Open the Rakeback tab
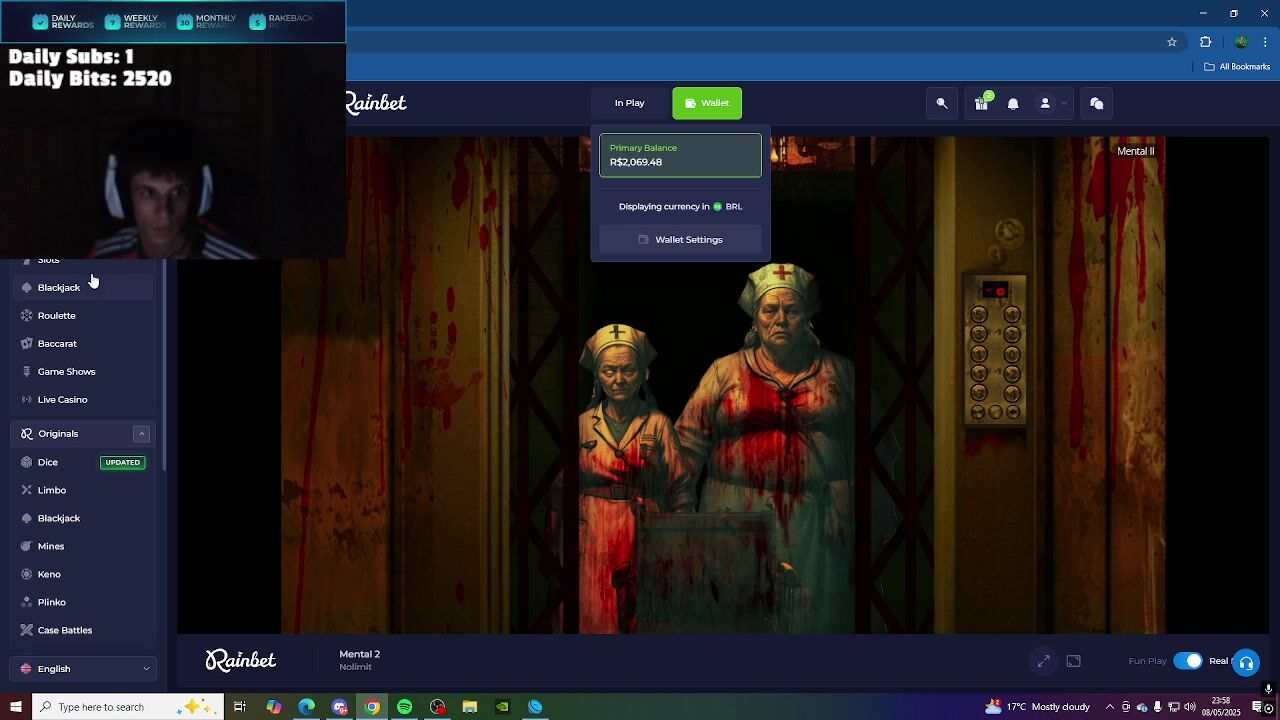The image size is (1280, 720). (x=281, y=21)
